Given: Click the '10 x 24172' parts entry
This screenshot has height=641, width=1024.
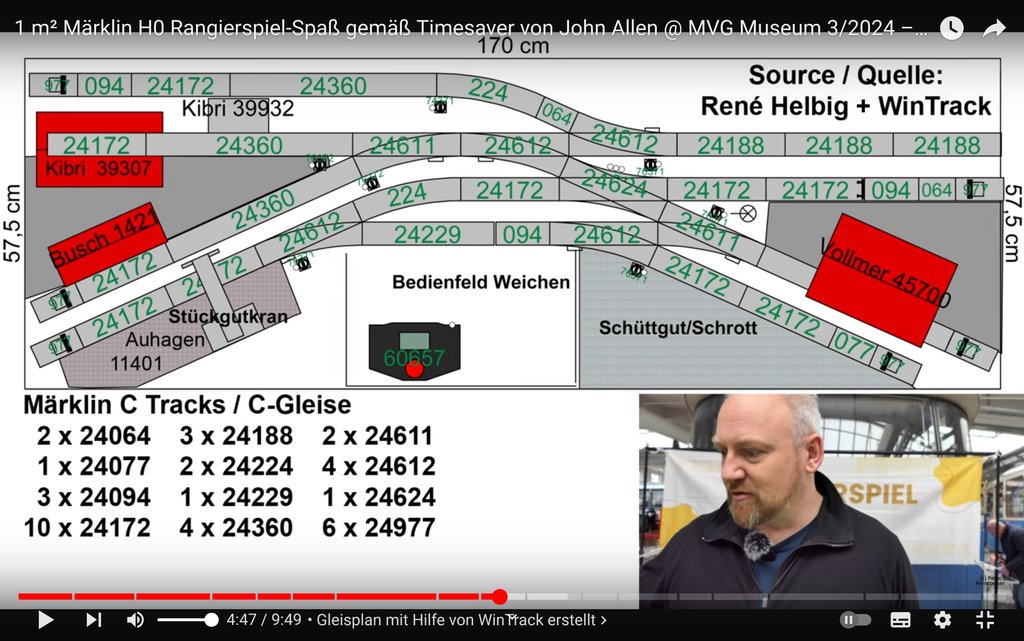Looking at the screenshot, I should click(x=88, y=527).
